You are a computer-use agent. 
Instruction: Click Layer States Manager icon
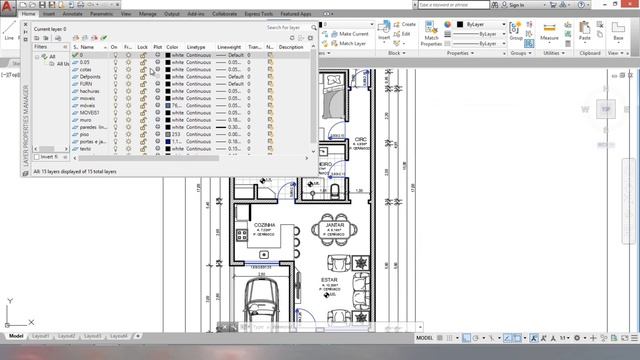coord(58,38)
